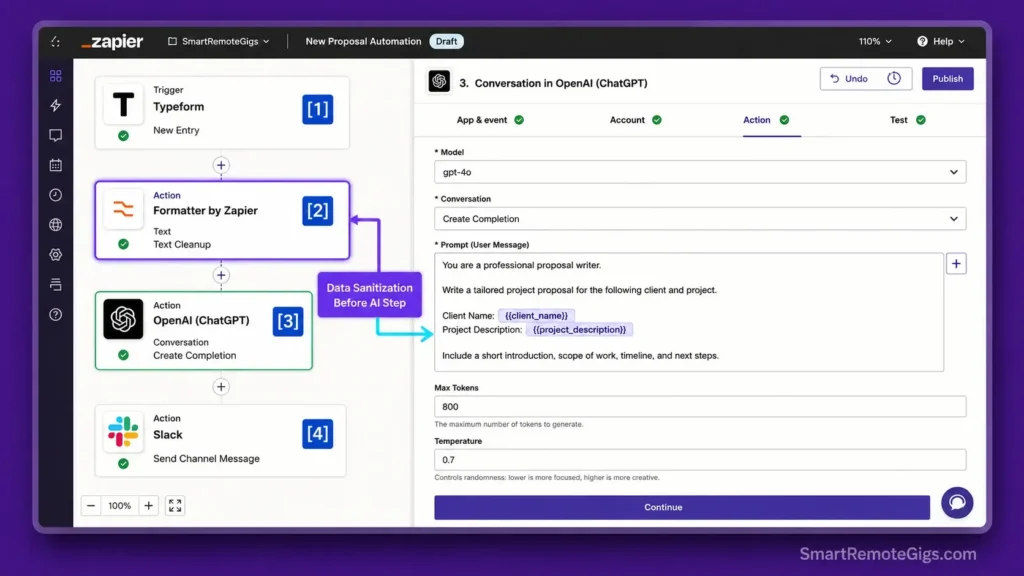Screen dimensions: 1024x576
Task: Zoom in the canvas with plus button
Action: (x=149, y=505)
